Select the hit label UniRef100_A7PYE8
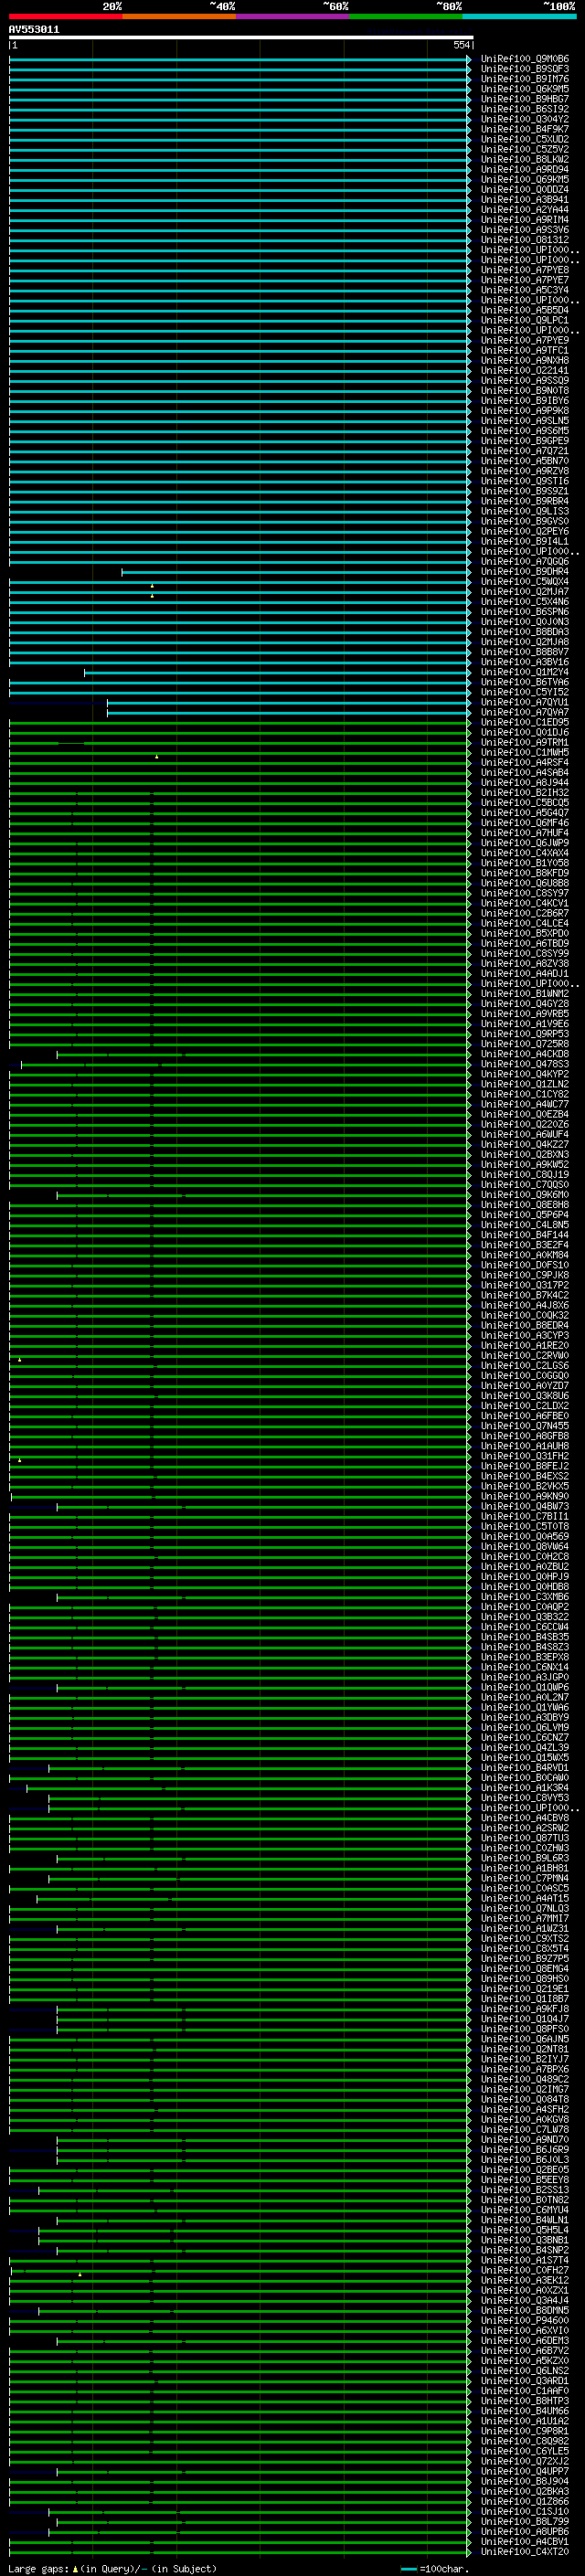585x2576 pixels. [x=525, y=270]
